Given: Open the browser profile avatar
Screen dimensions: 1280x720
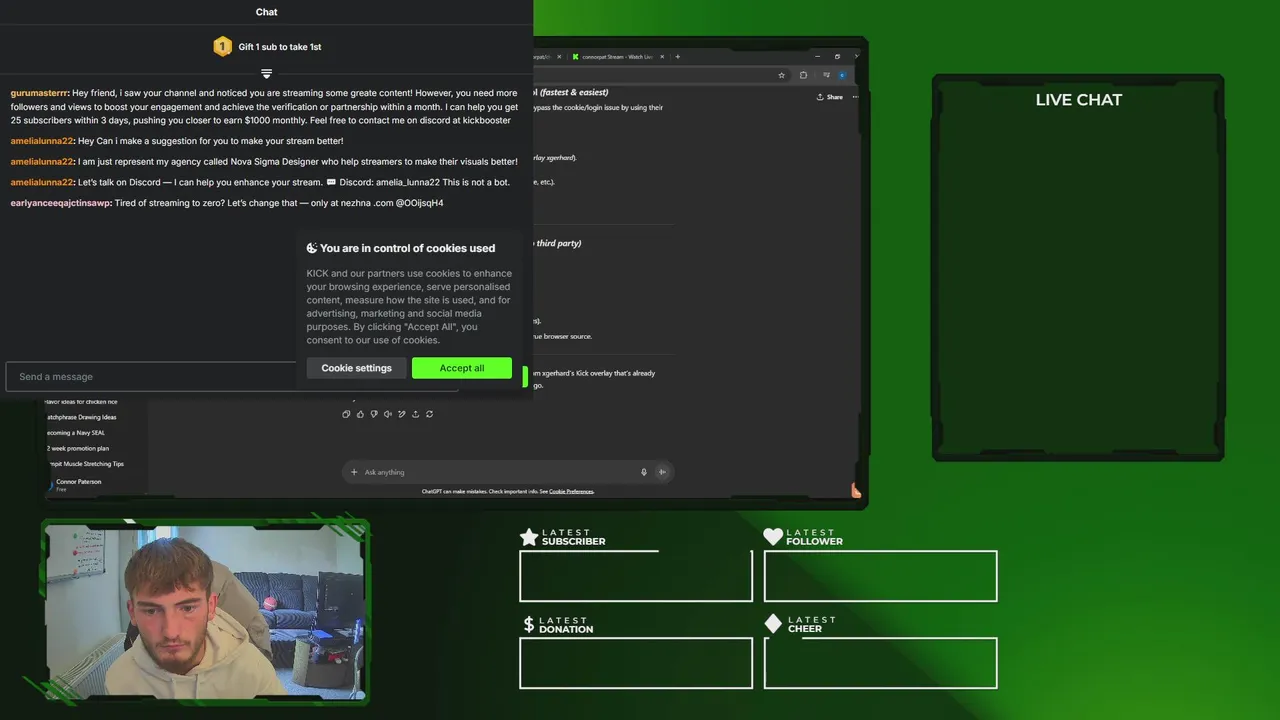Looking at the screenshot, I should pyautogui.click(x=842, y=75).
